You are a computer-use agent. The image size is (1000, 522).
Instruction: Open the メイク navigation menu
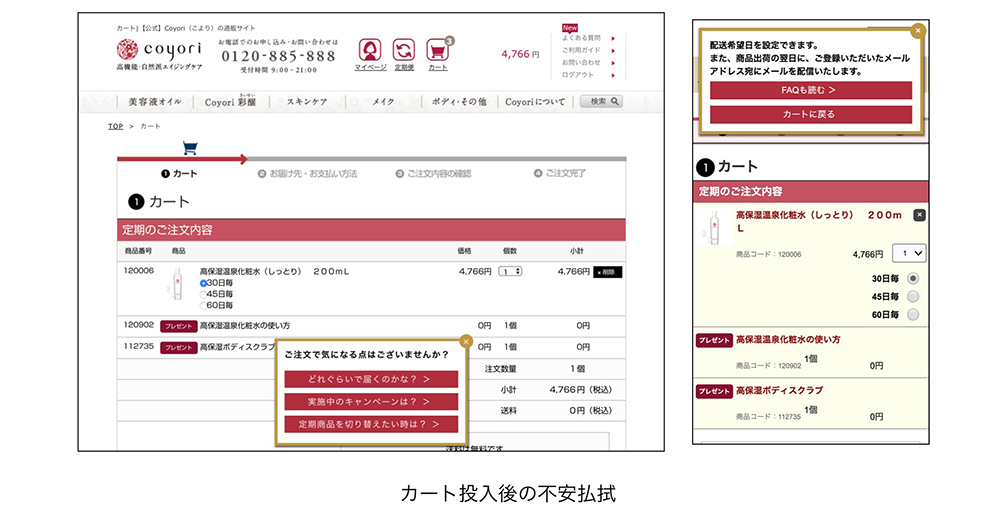(x=383, y=101)
